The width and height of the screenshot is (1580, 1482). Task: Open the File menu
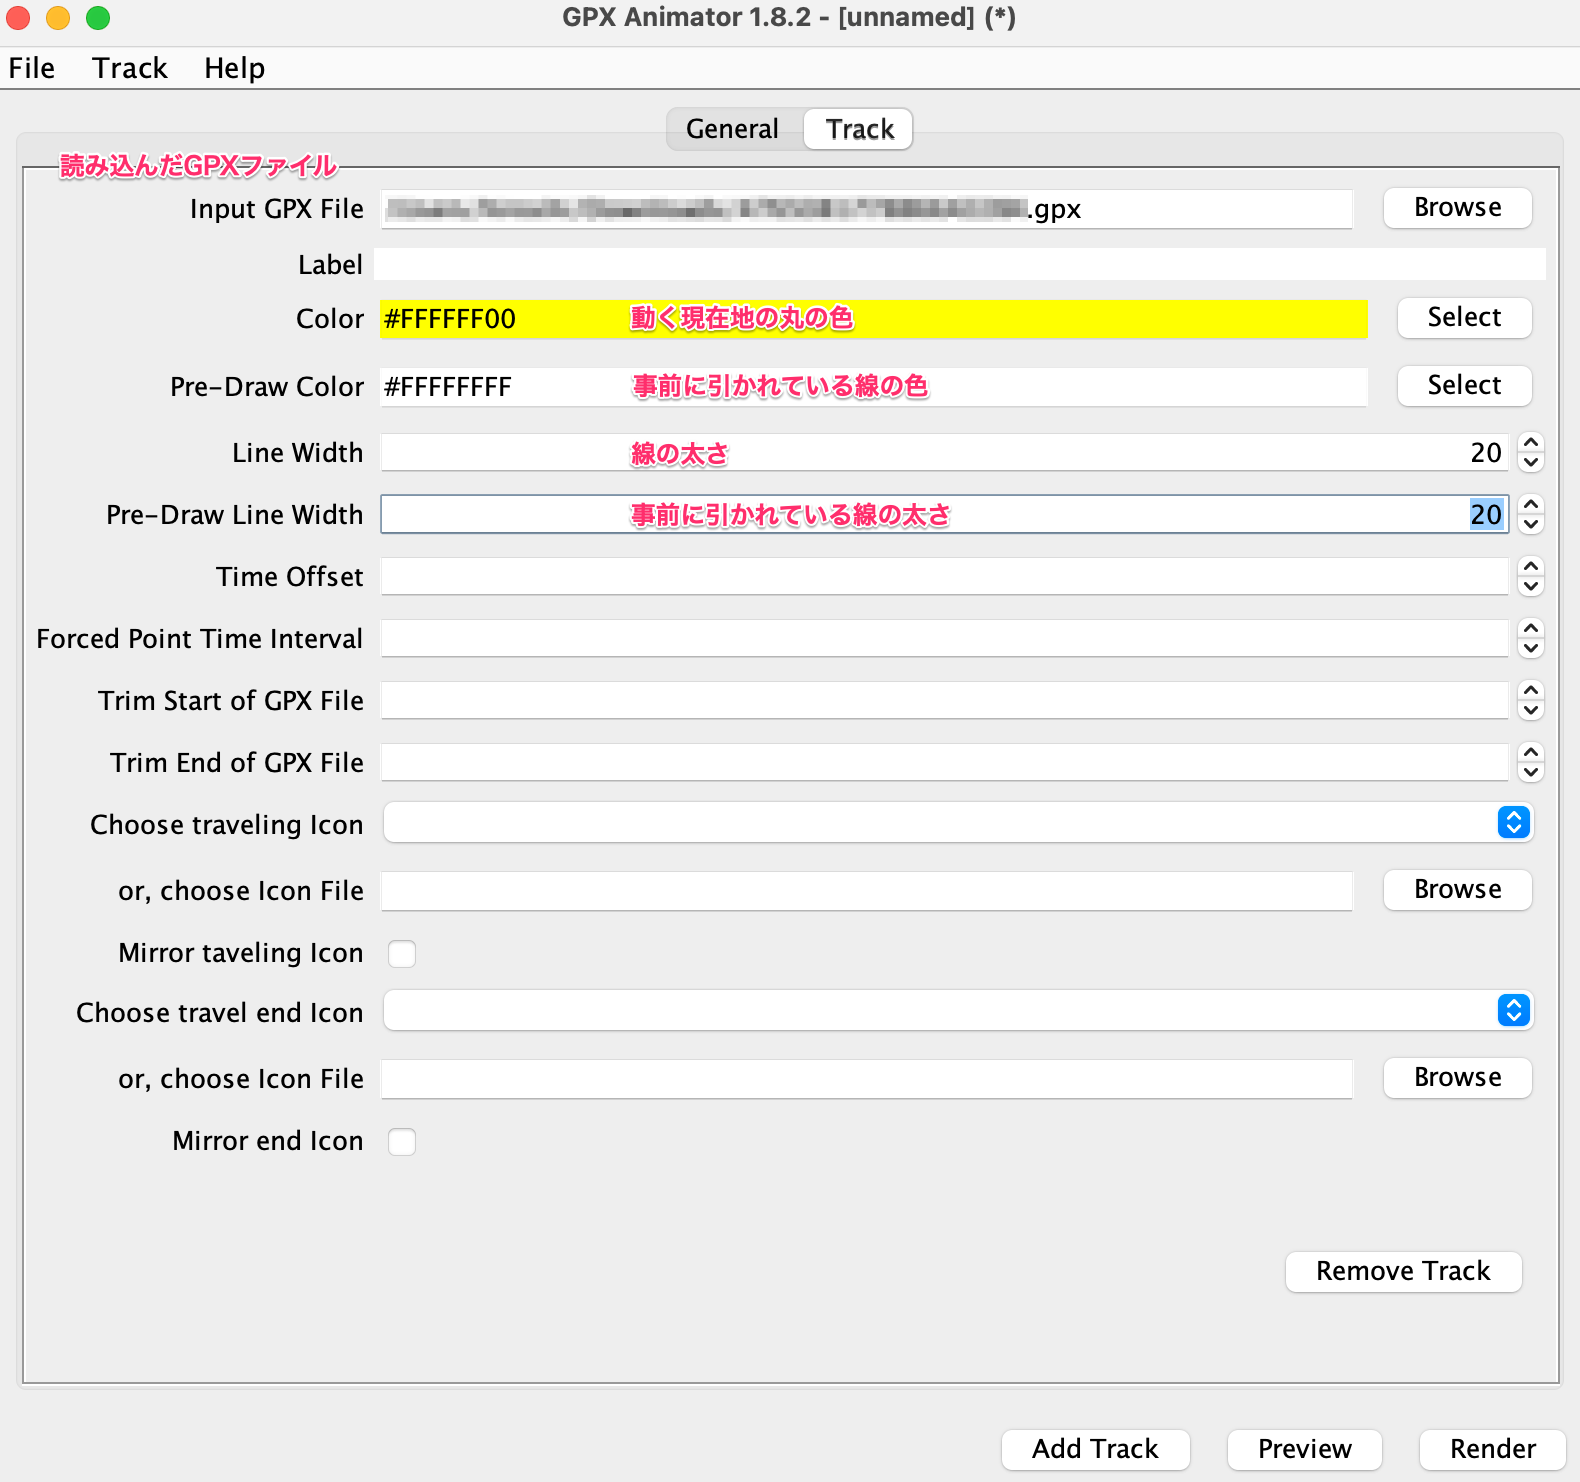coord(32,68)
